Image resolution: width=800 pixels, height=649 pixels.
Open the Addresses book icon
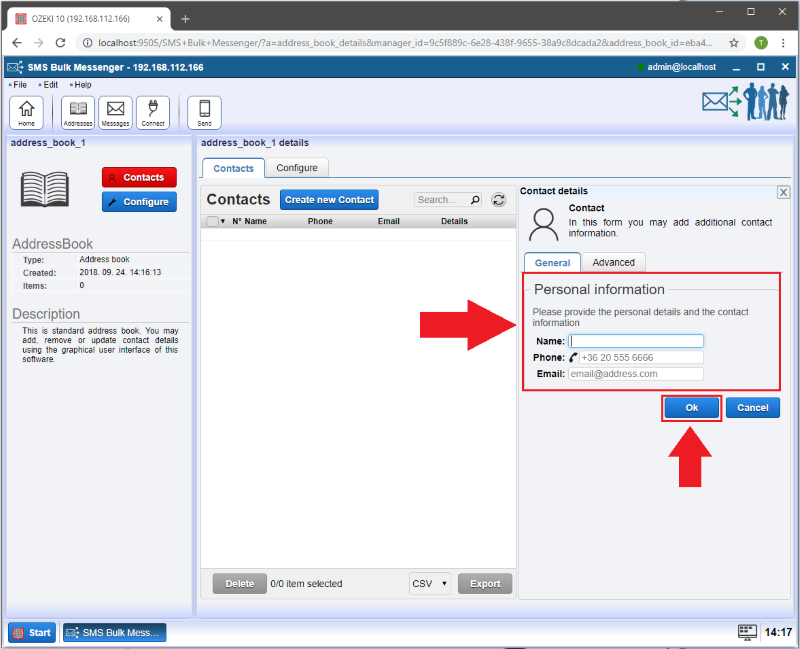coord(78,112)
